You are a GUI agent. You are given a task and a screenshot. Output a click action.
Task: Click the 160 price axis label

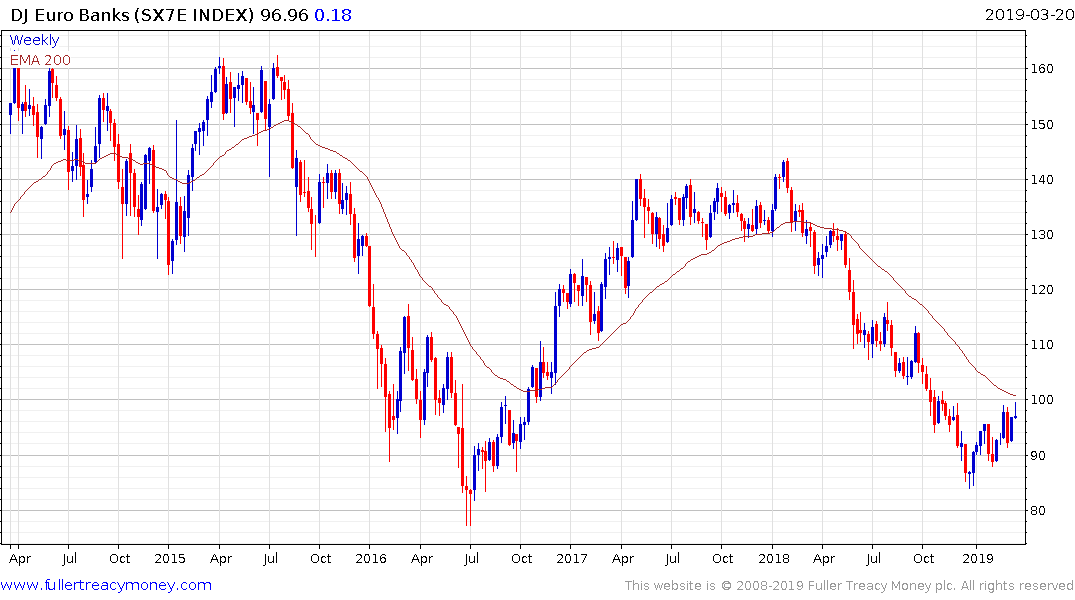point(1042,69)
